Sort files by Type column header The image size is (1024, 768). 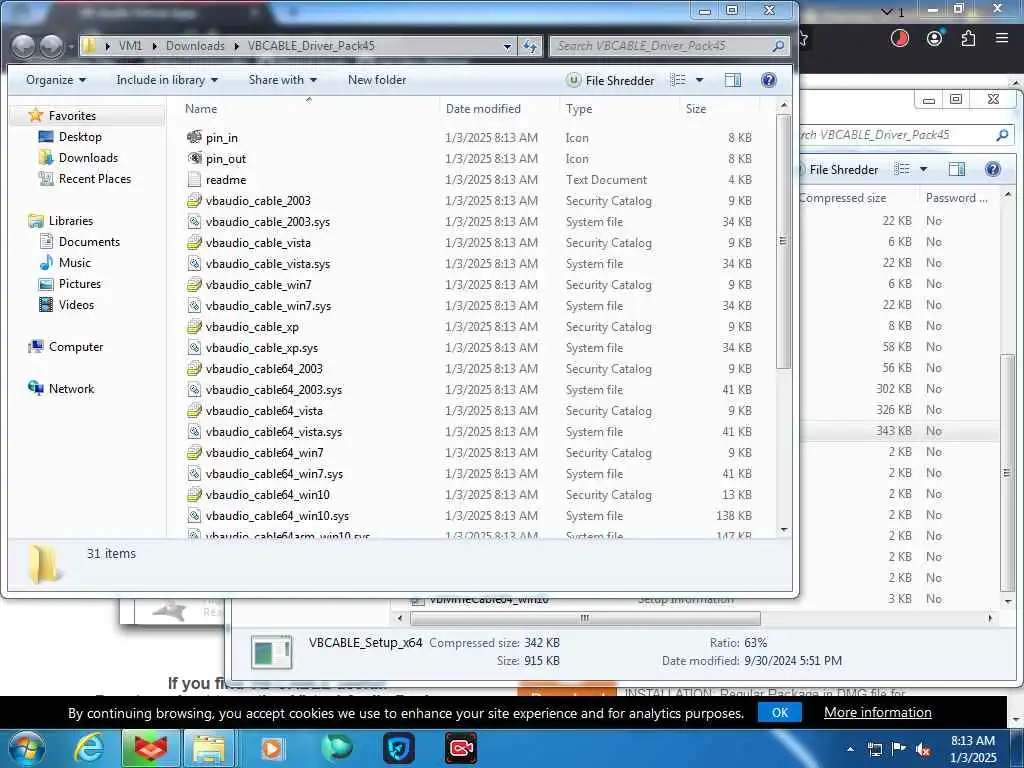coord(579,108)
